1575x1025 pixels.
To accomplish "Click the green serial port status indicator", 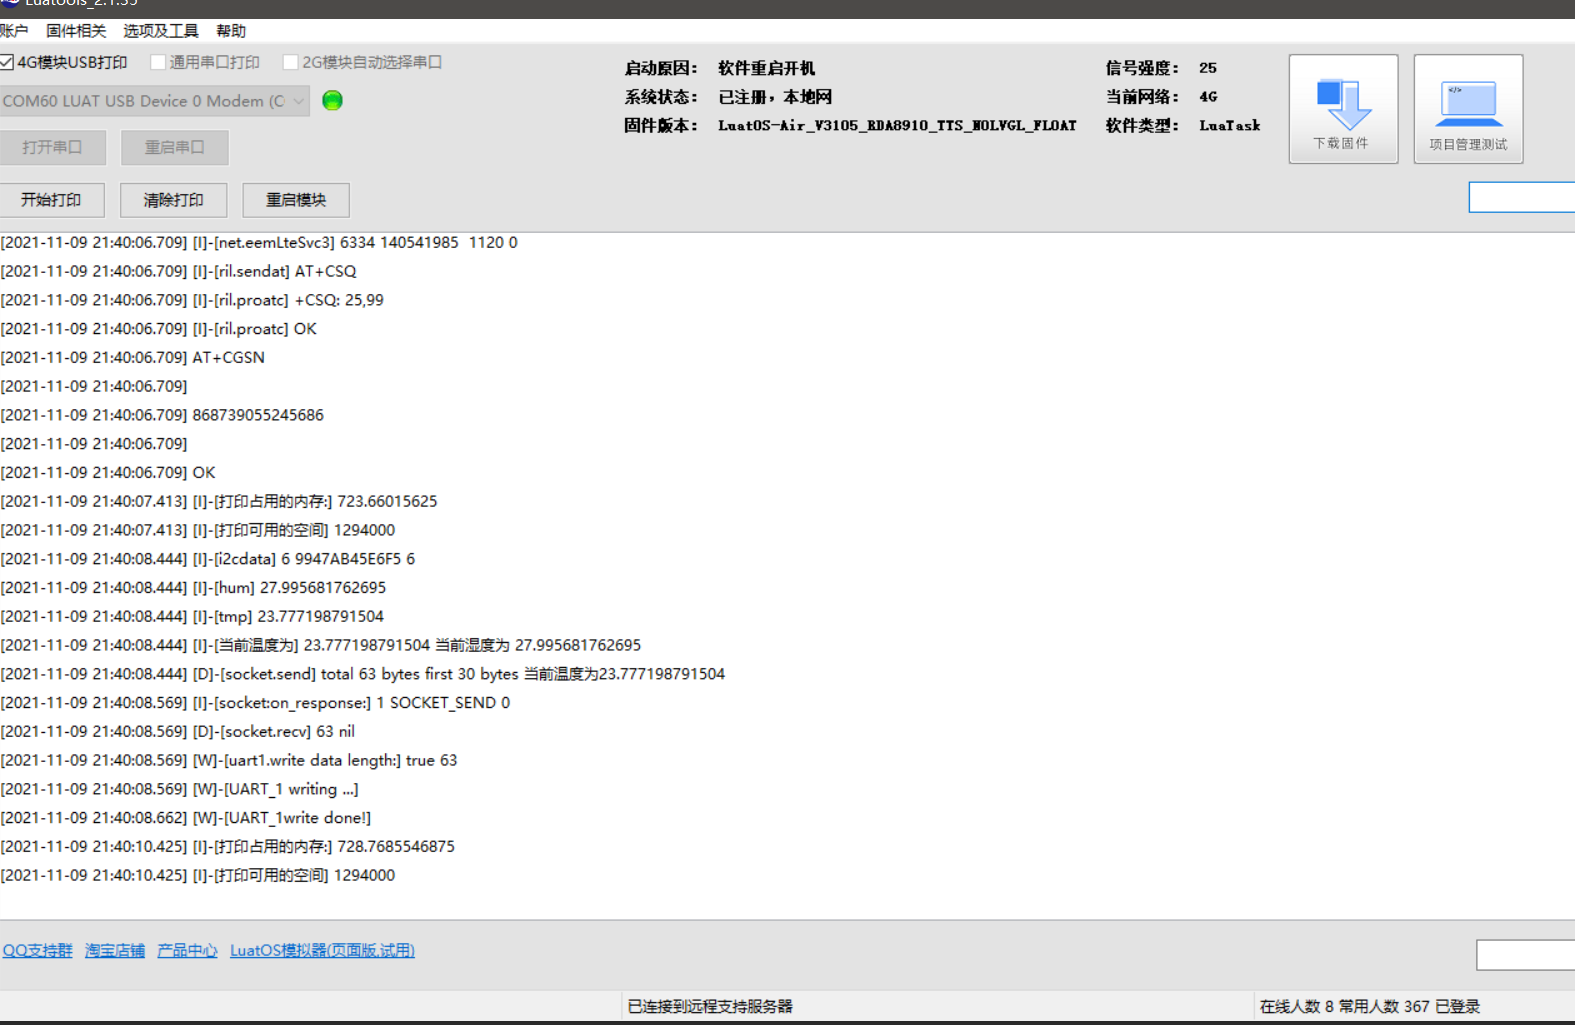I will pos(333,100).
